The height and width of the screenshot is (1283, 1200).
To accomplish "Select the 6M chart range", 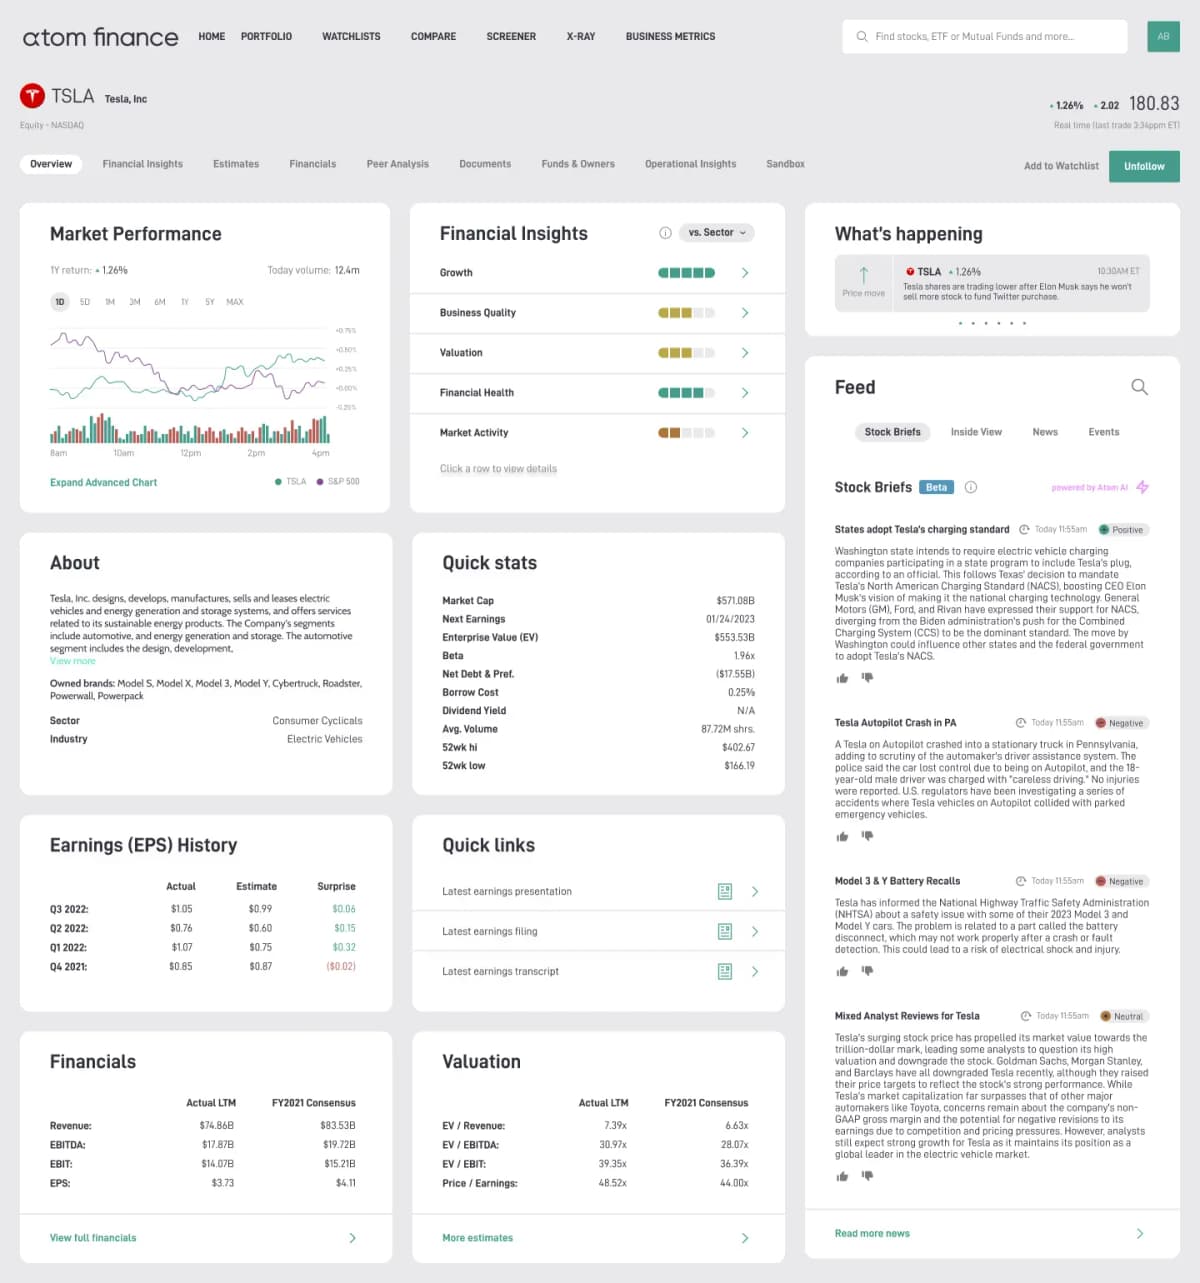I will coord(160,302).
